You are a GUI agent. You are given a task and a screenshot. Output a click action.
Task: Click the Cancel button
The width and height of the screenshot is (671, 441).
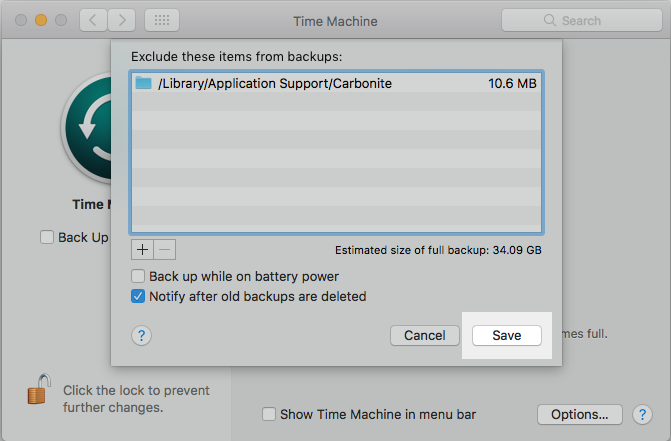(424, 336)
